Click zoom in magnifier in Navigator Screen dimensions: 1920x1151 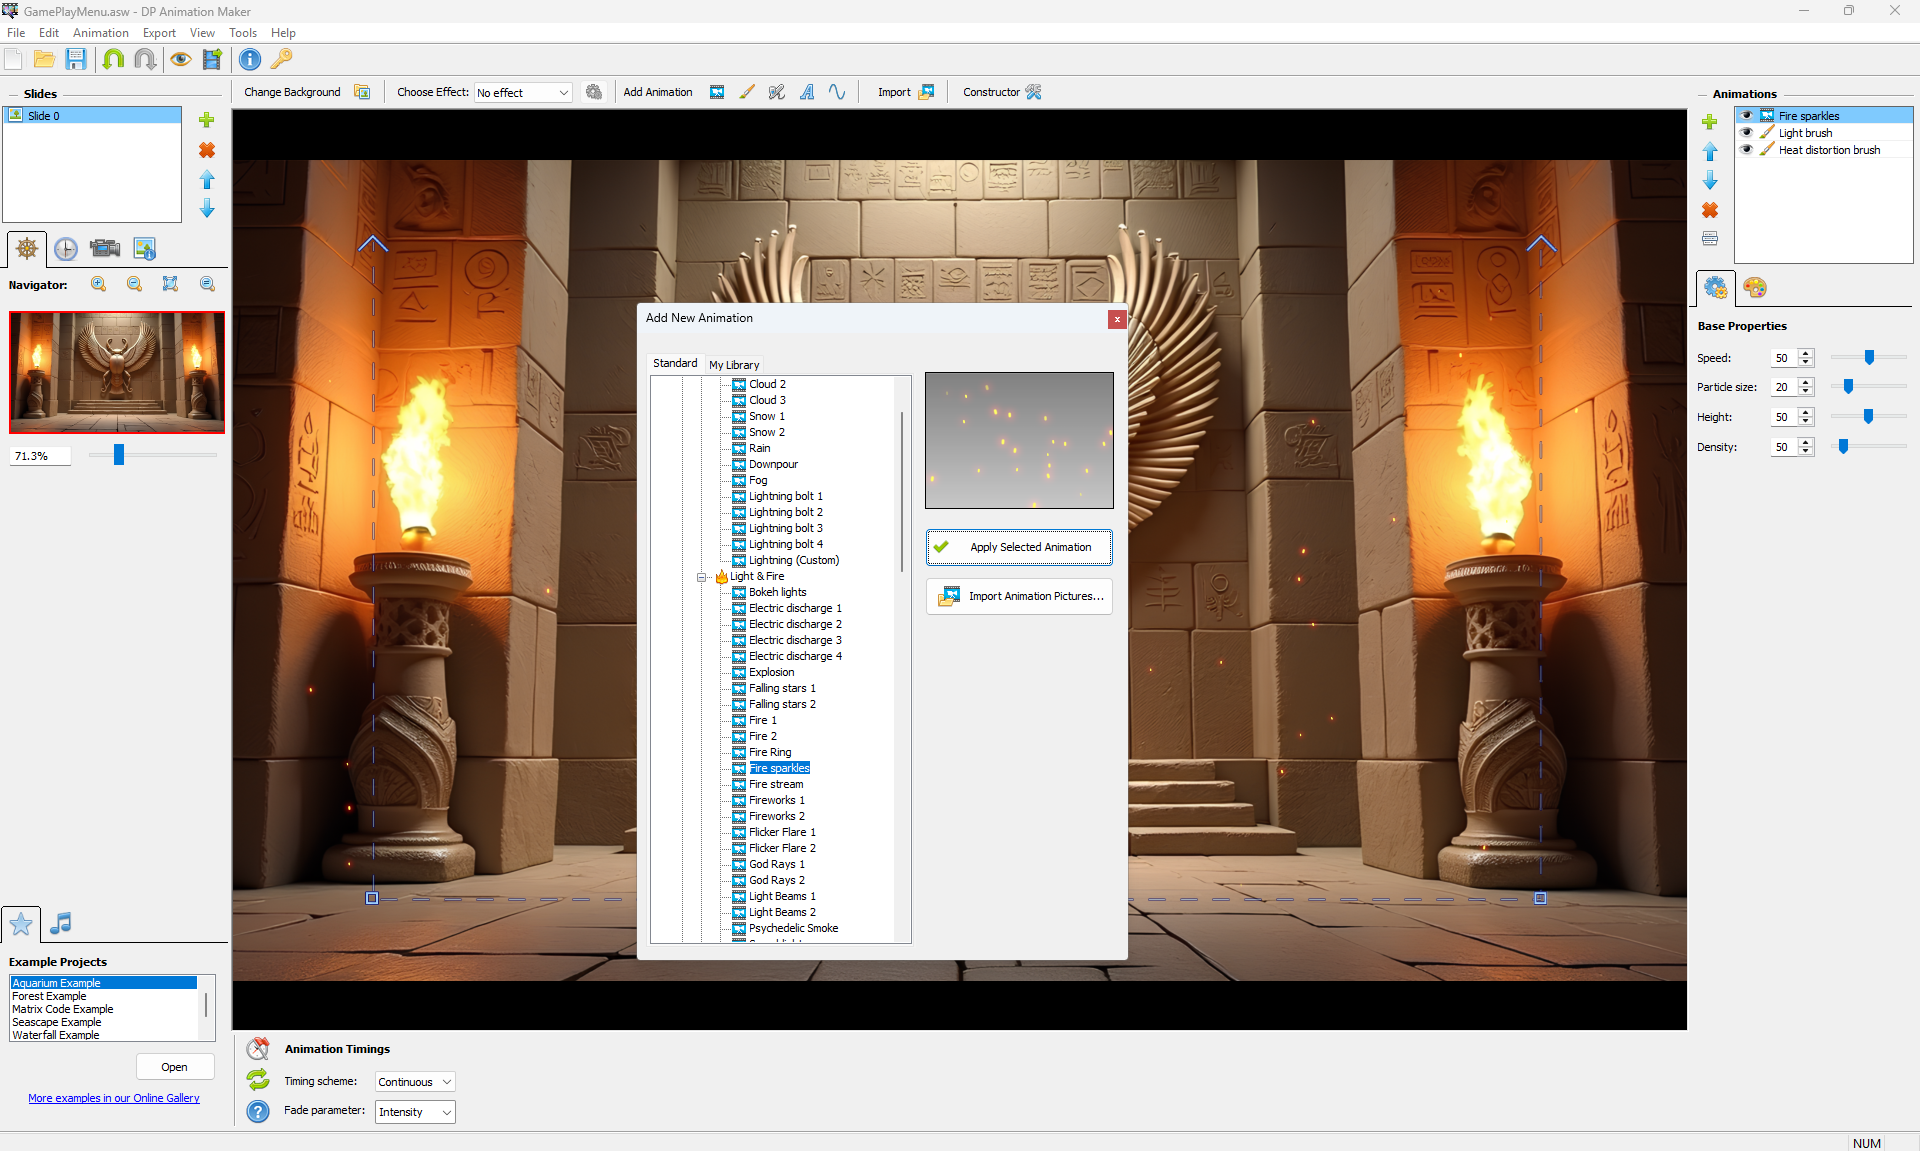(x=99, y=284)
